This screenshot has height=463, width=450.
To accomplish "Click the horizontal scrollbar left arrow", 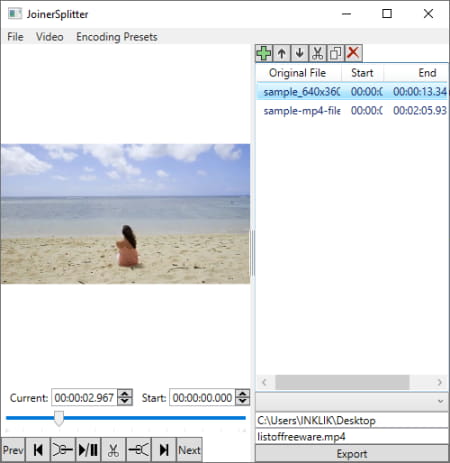I will tap(265, 382).
